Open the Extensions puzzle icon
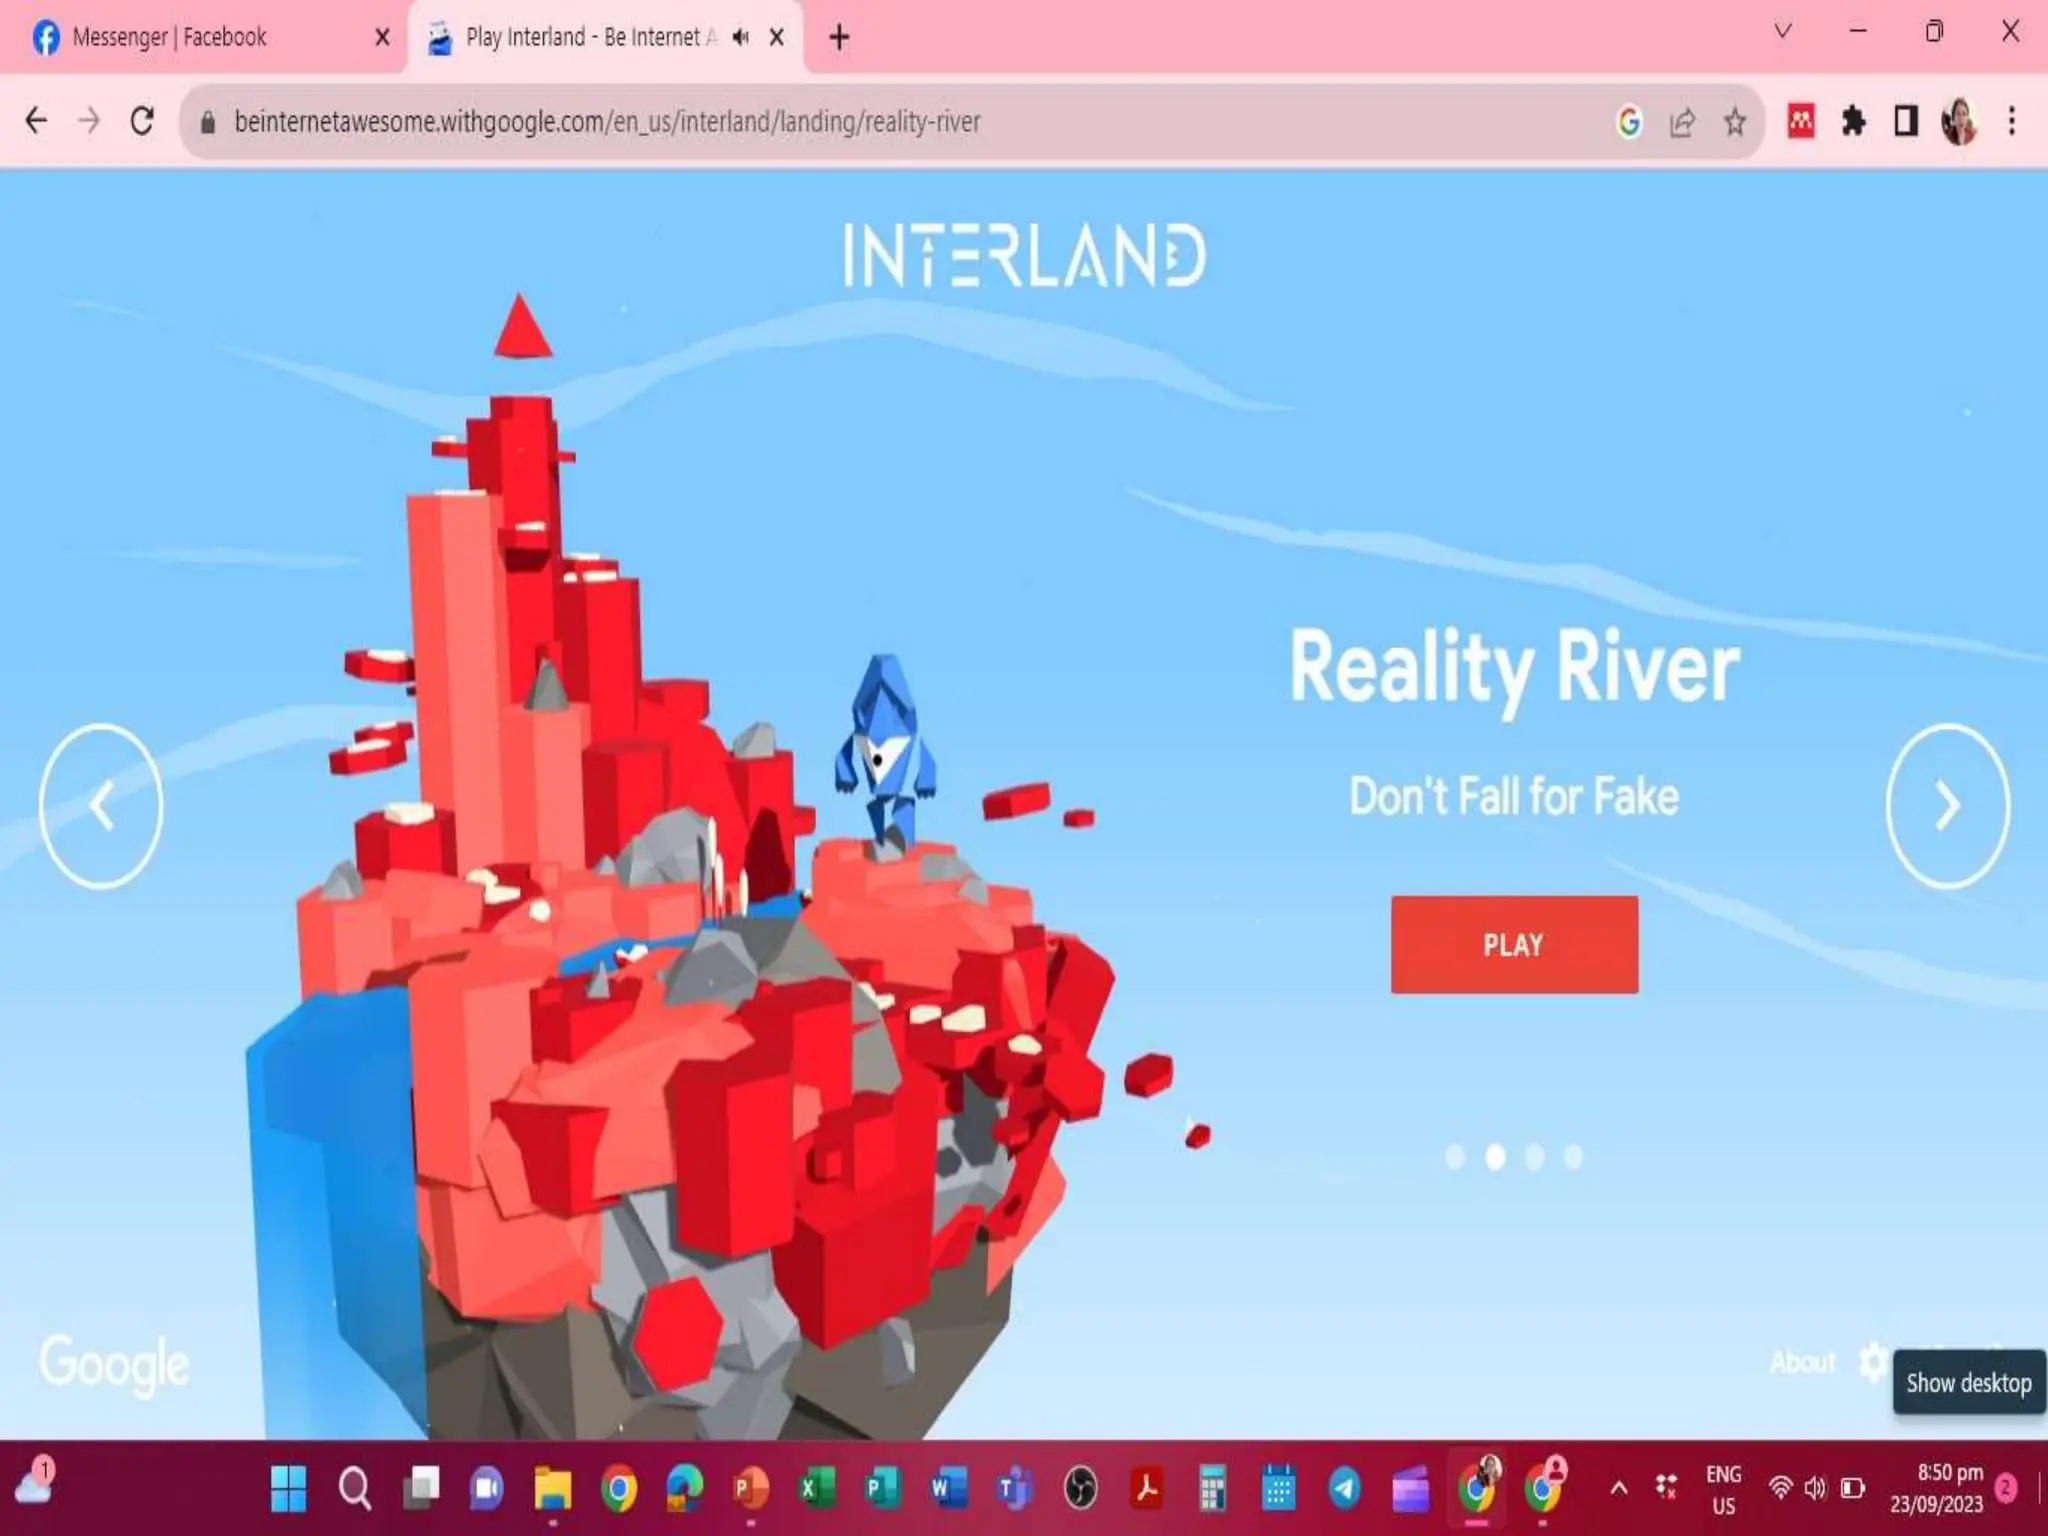This screenshot has width=2048, height=1536. pyautogui.click(x=1853, y=122)
